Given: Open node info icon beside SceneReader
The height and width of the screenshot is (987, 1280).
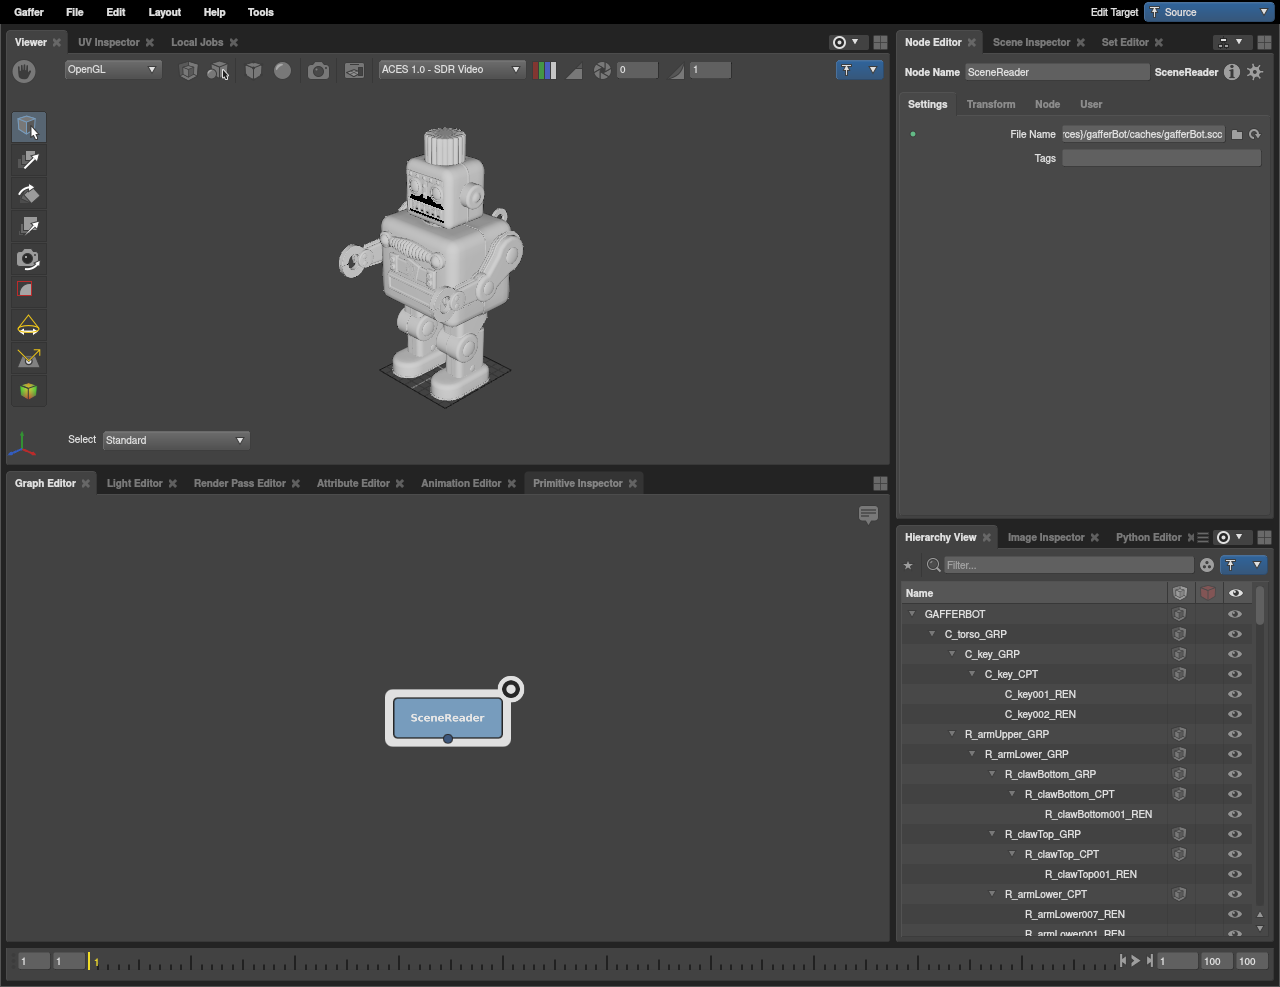Looking at the screenshot, I should 1232,72.
